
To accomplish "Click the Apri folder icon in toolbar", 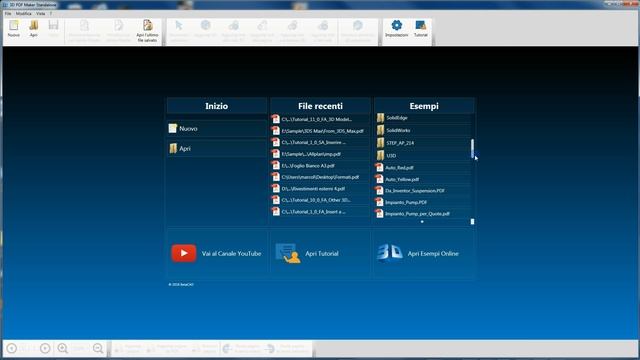I will tap(33, 25).
